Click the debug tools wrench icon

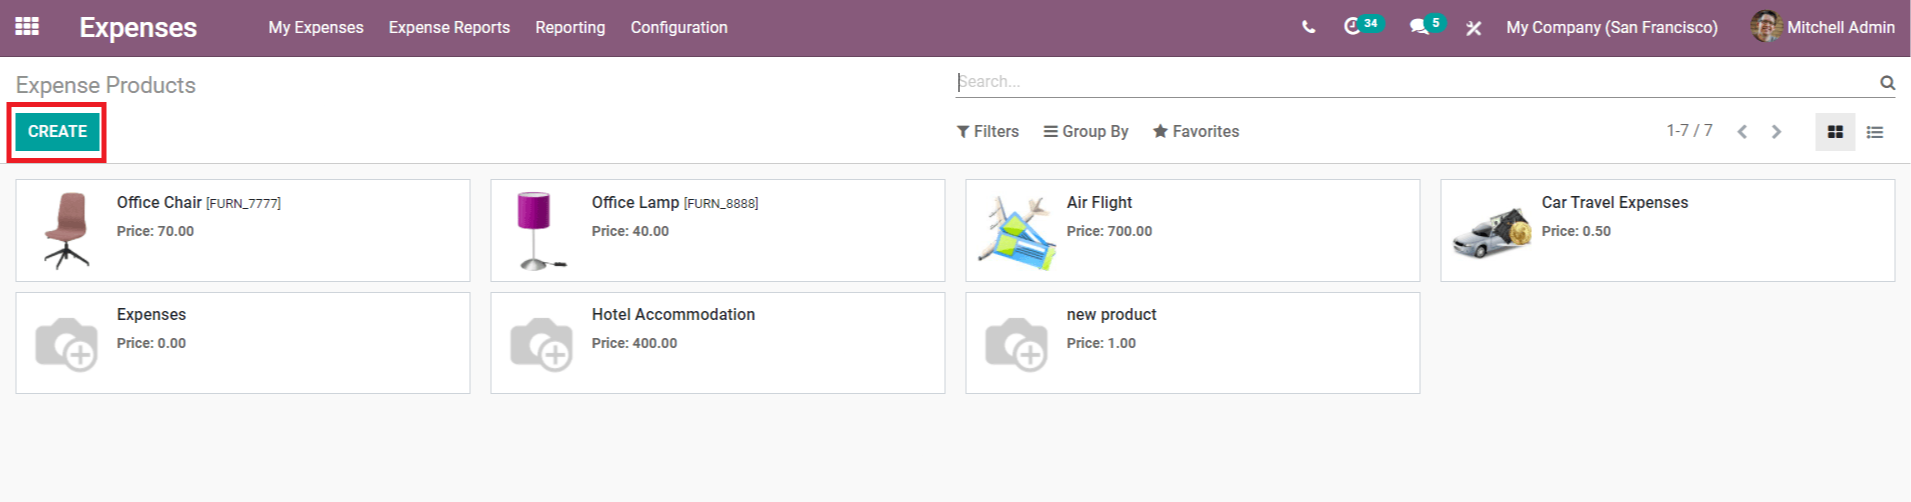[1473, 28]
